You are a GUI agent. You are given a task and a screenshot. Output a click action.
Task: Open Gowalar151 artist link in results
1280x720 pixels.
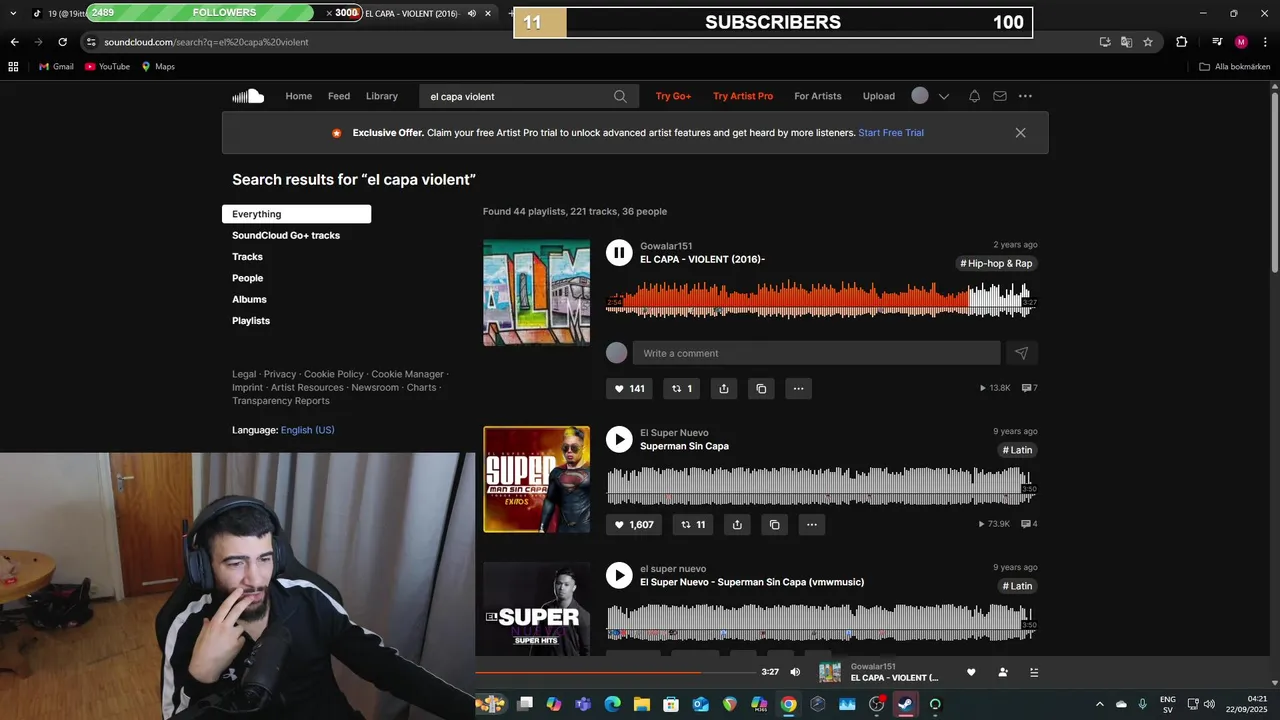[666, 246]
